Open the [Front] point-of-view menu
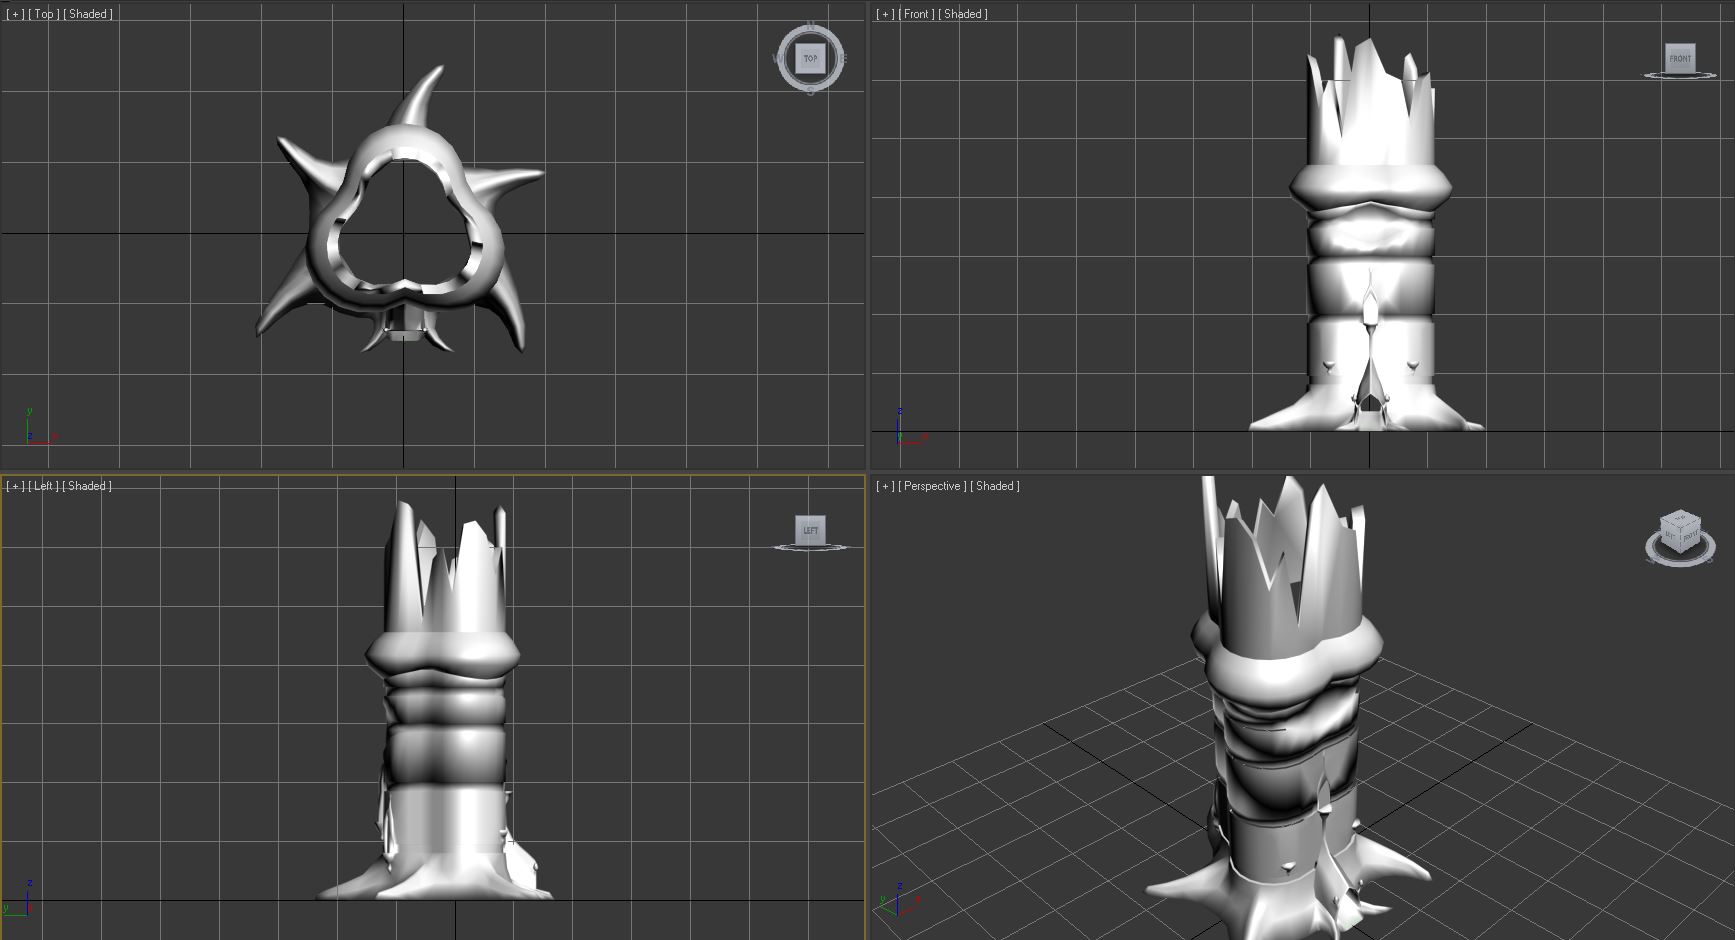The image size is (1735, 940). tap(916, 14)
